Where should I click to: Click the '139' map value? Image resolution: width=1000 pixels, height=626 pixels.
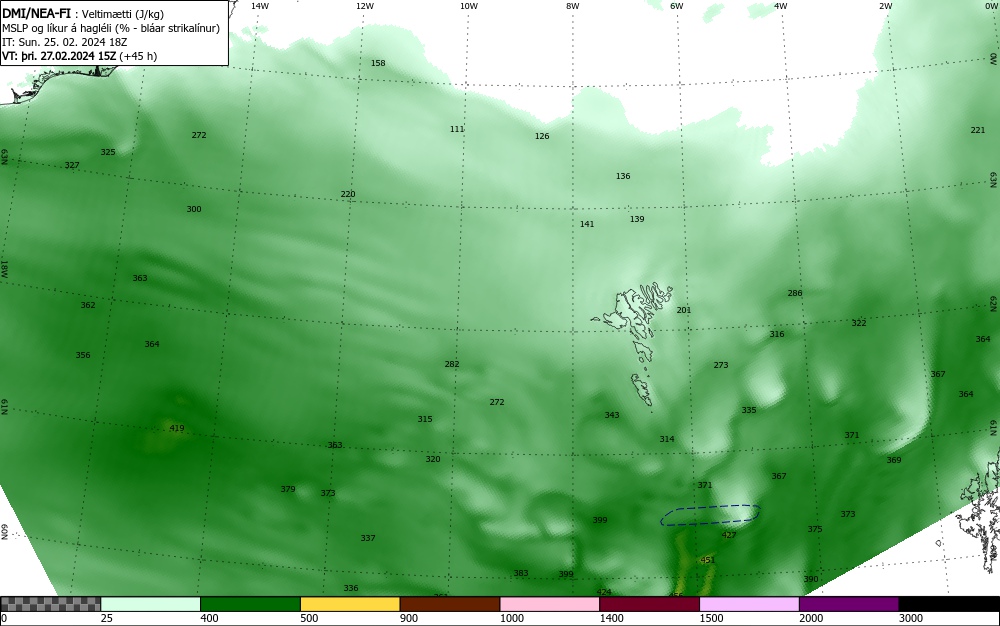(x=637, y=219)
